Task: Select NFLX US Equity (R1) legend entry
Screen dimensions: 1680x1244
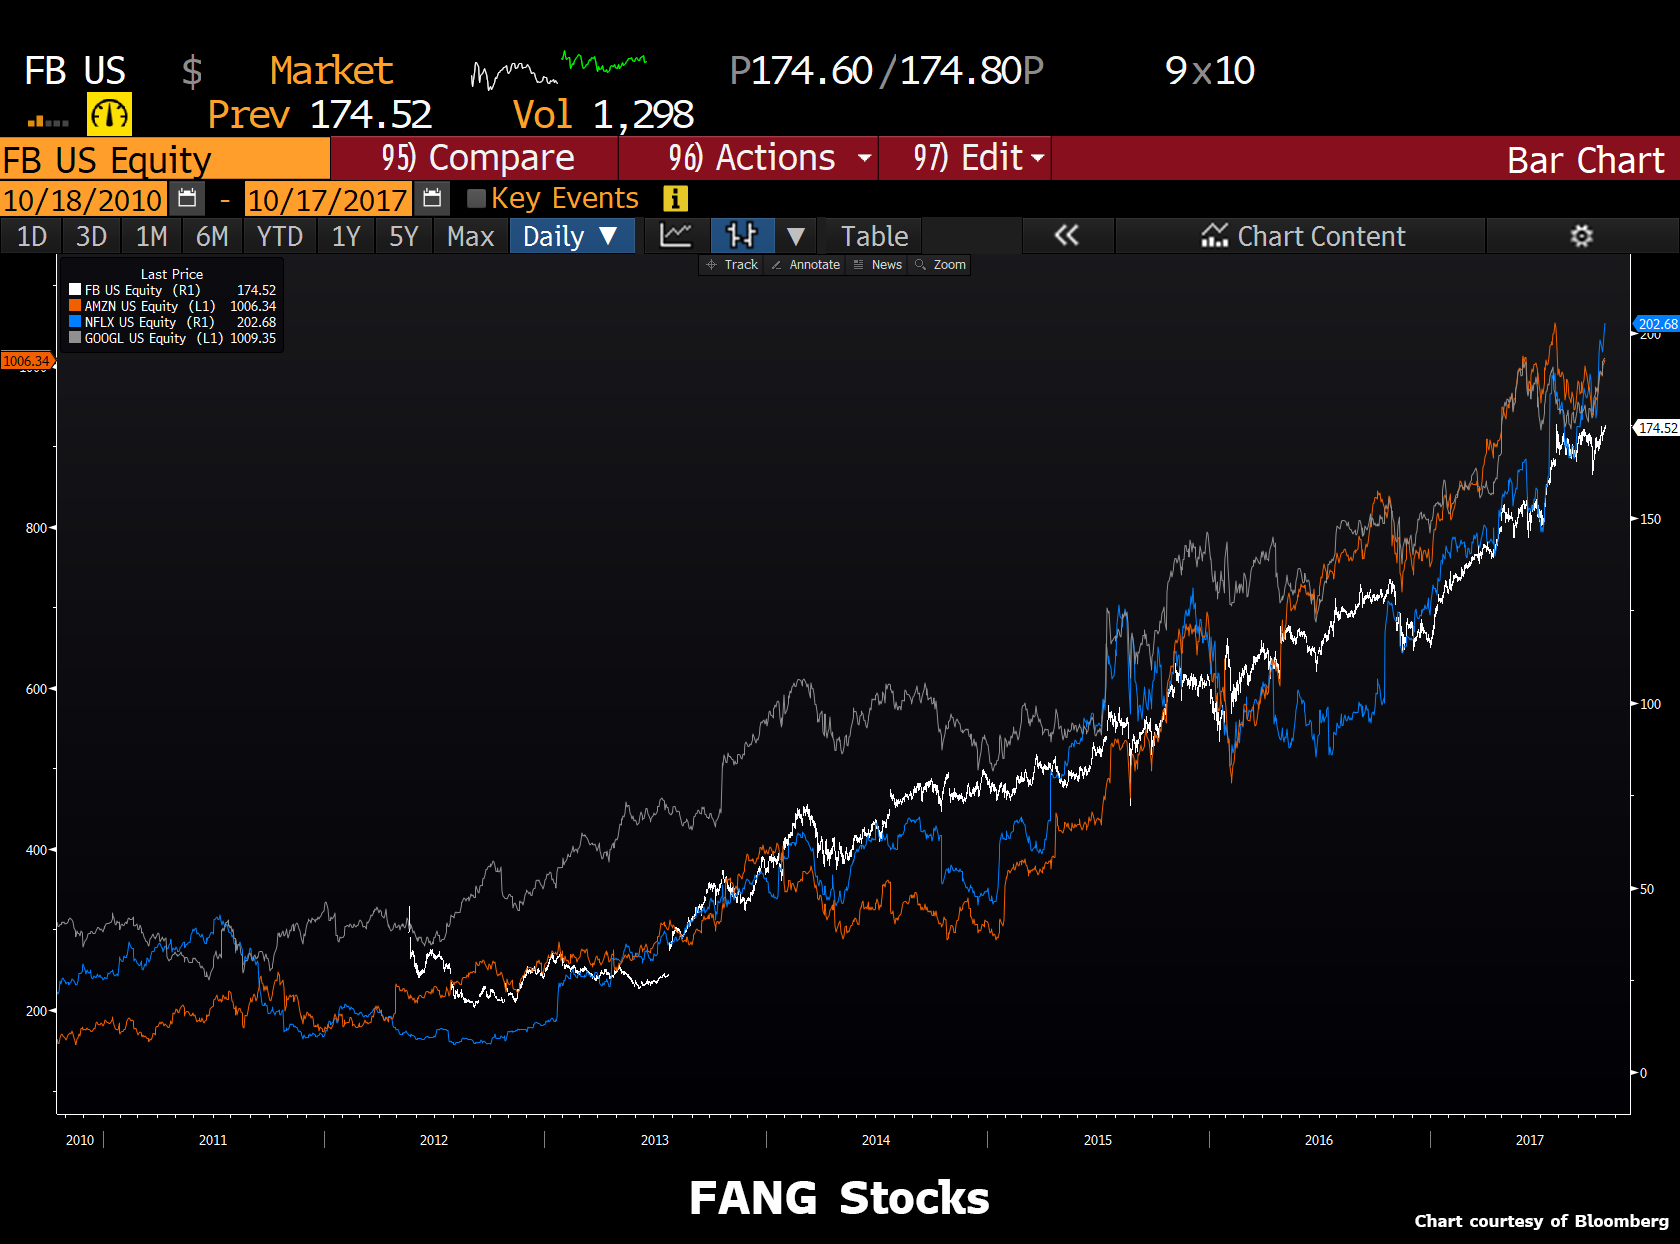Action: (172, 322)
